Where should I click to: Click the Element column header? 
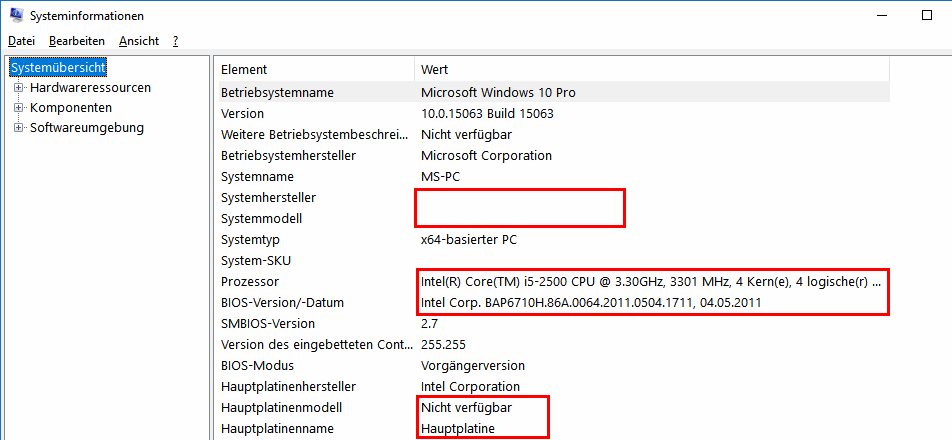click(x=314, y=69)
